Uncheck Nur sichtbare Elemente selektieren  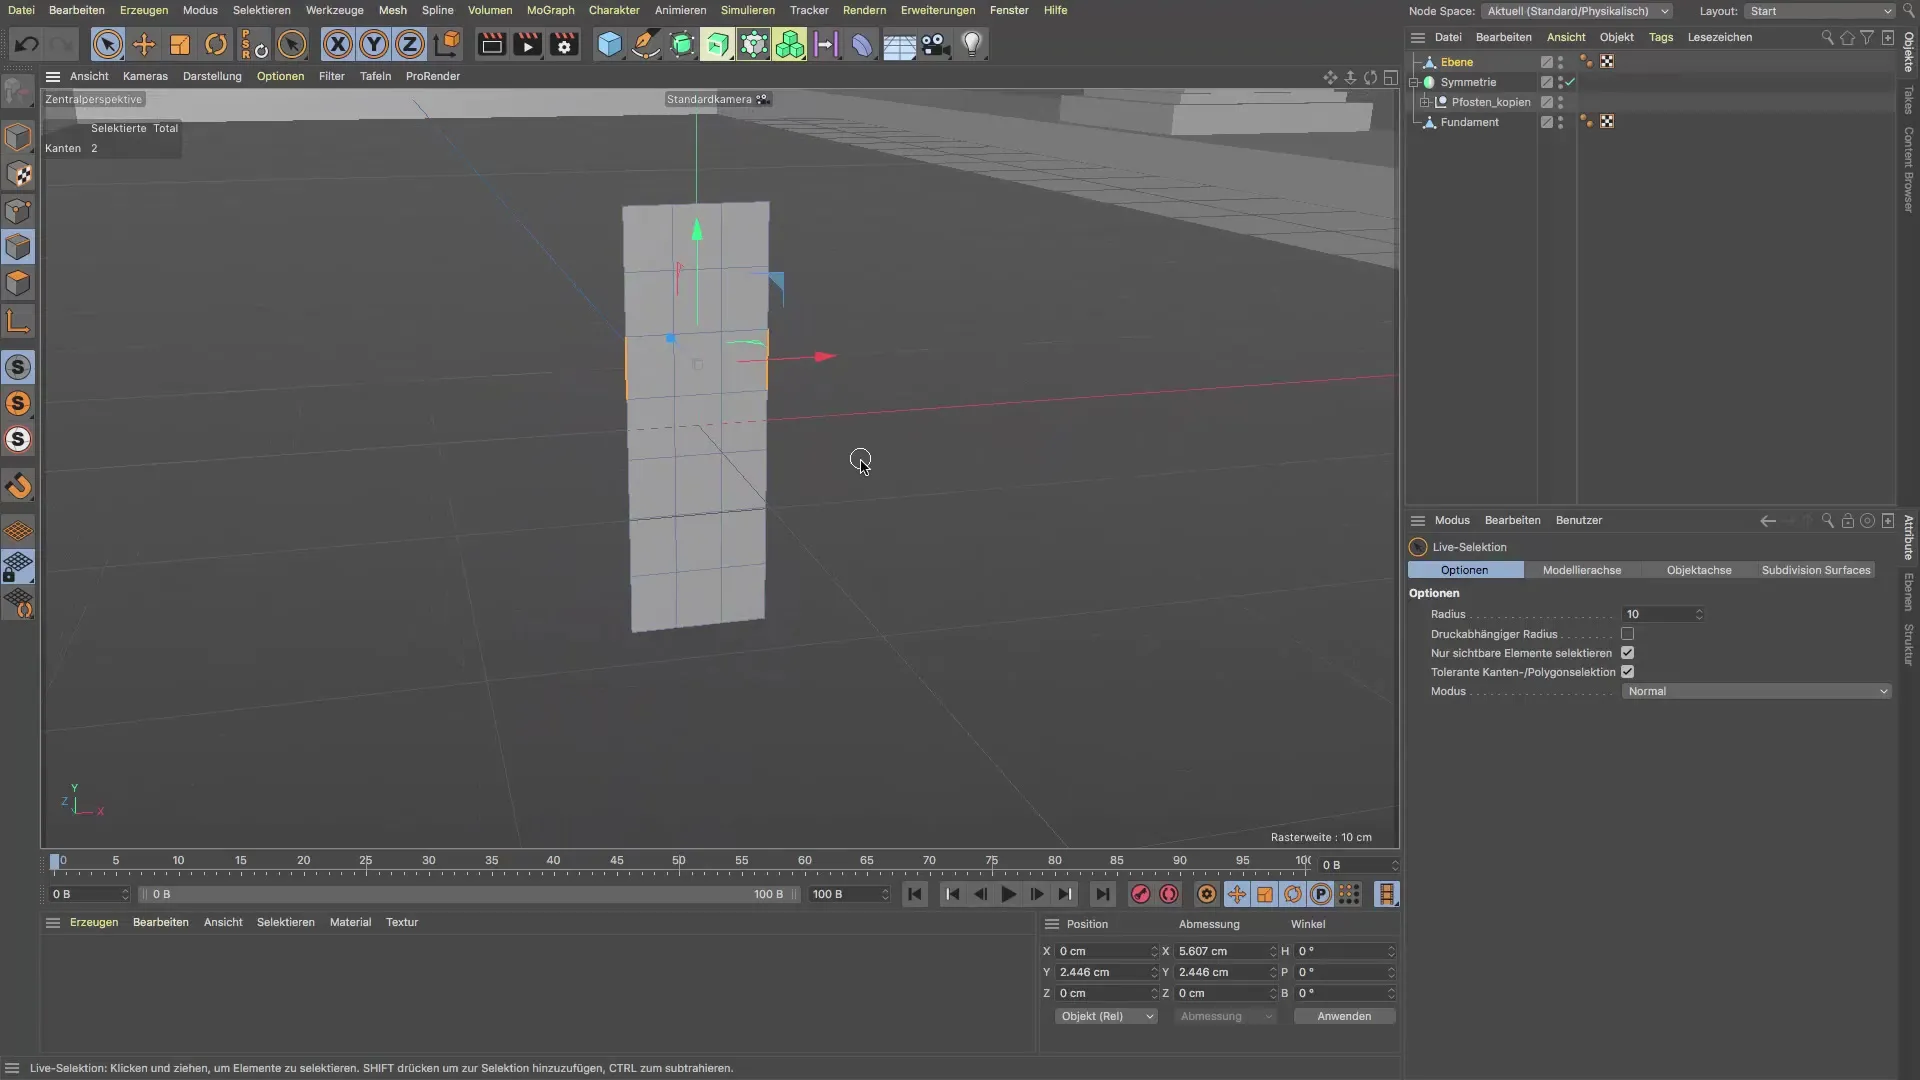1627,653
